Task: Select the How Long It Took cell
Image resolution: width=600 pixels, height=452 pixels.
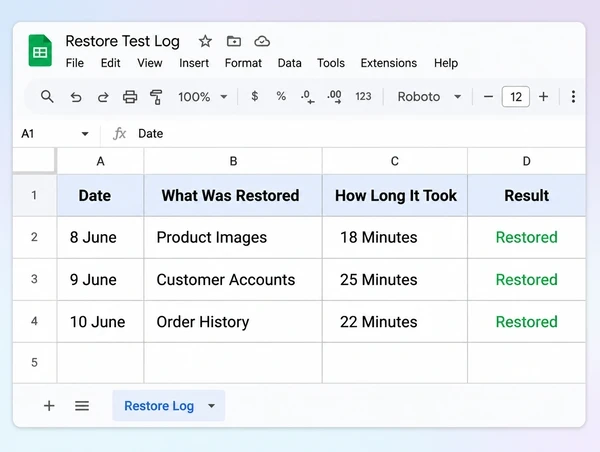Action: click(x=395, y=195)
